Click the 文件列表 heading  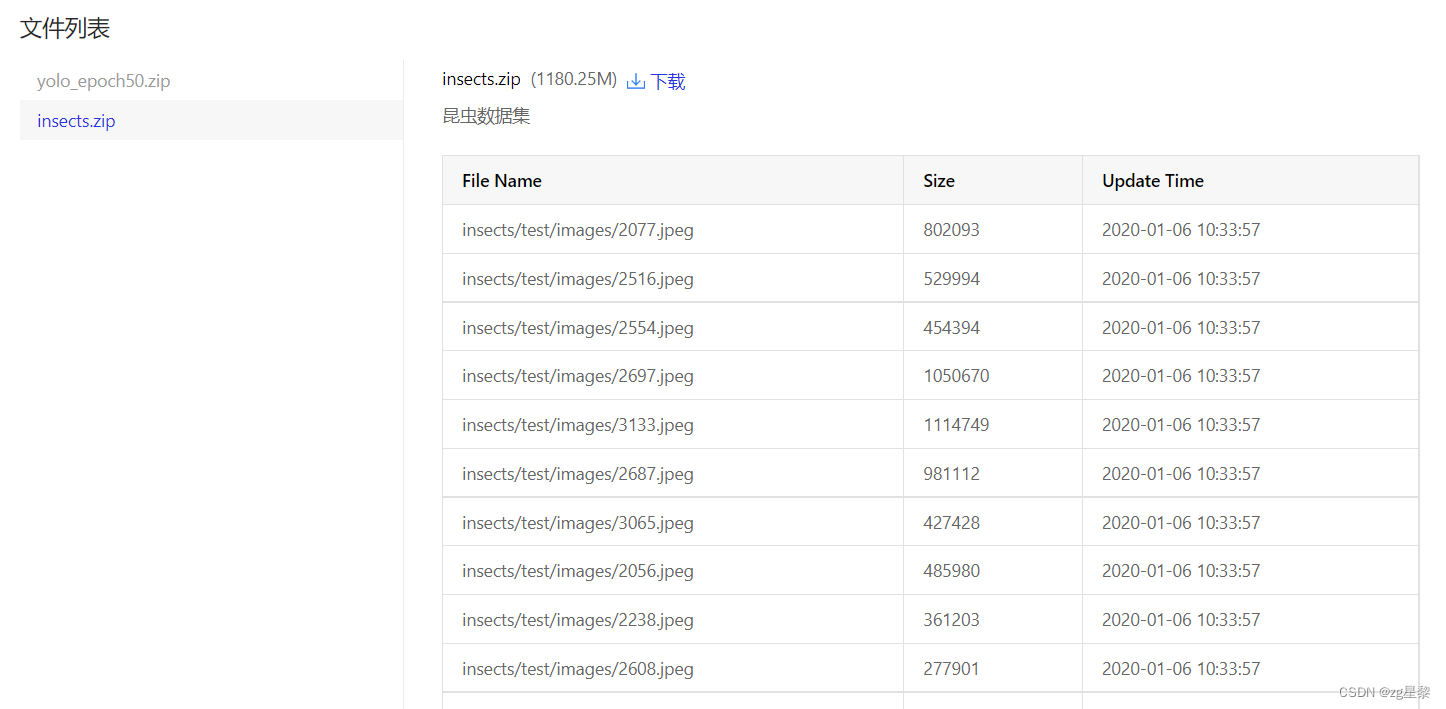point(65,29)
